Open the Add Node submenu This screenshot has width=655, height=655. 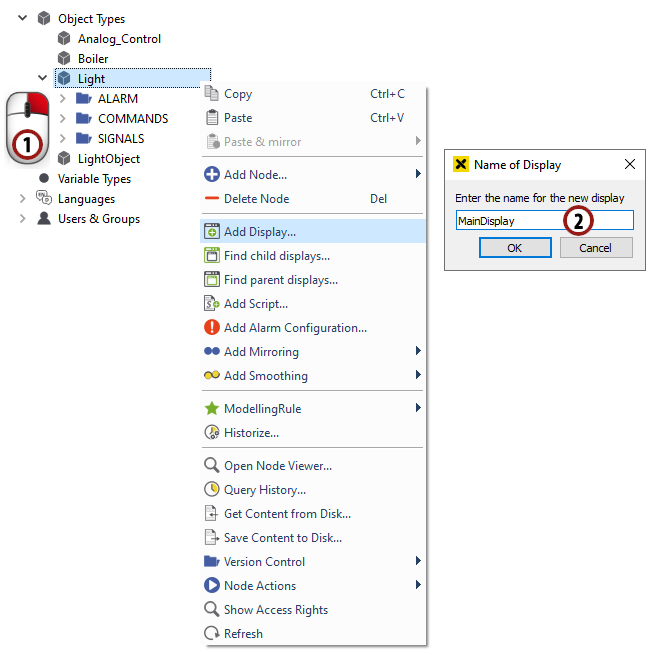pos(255,174)
